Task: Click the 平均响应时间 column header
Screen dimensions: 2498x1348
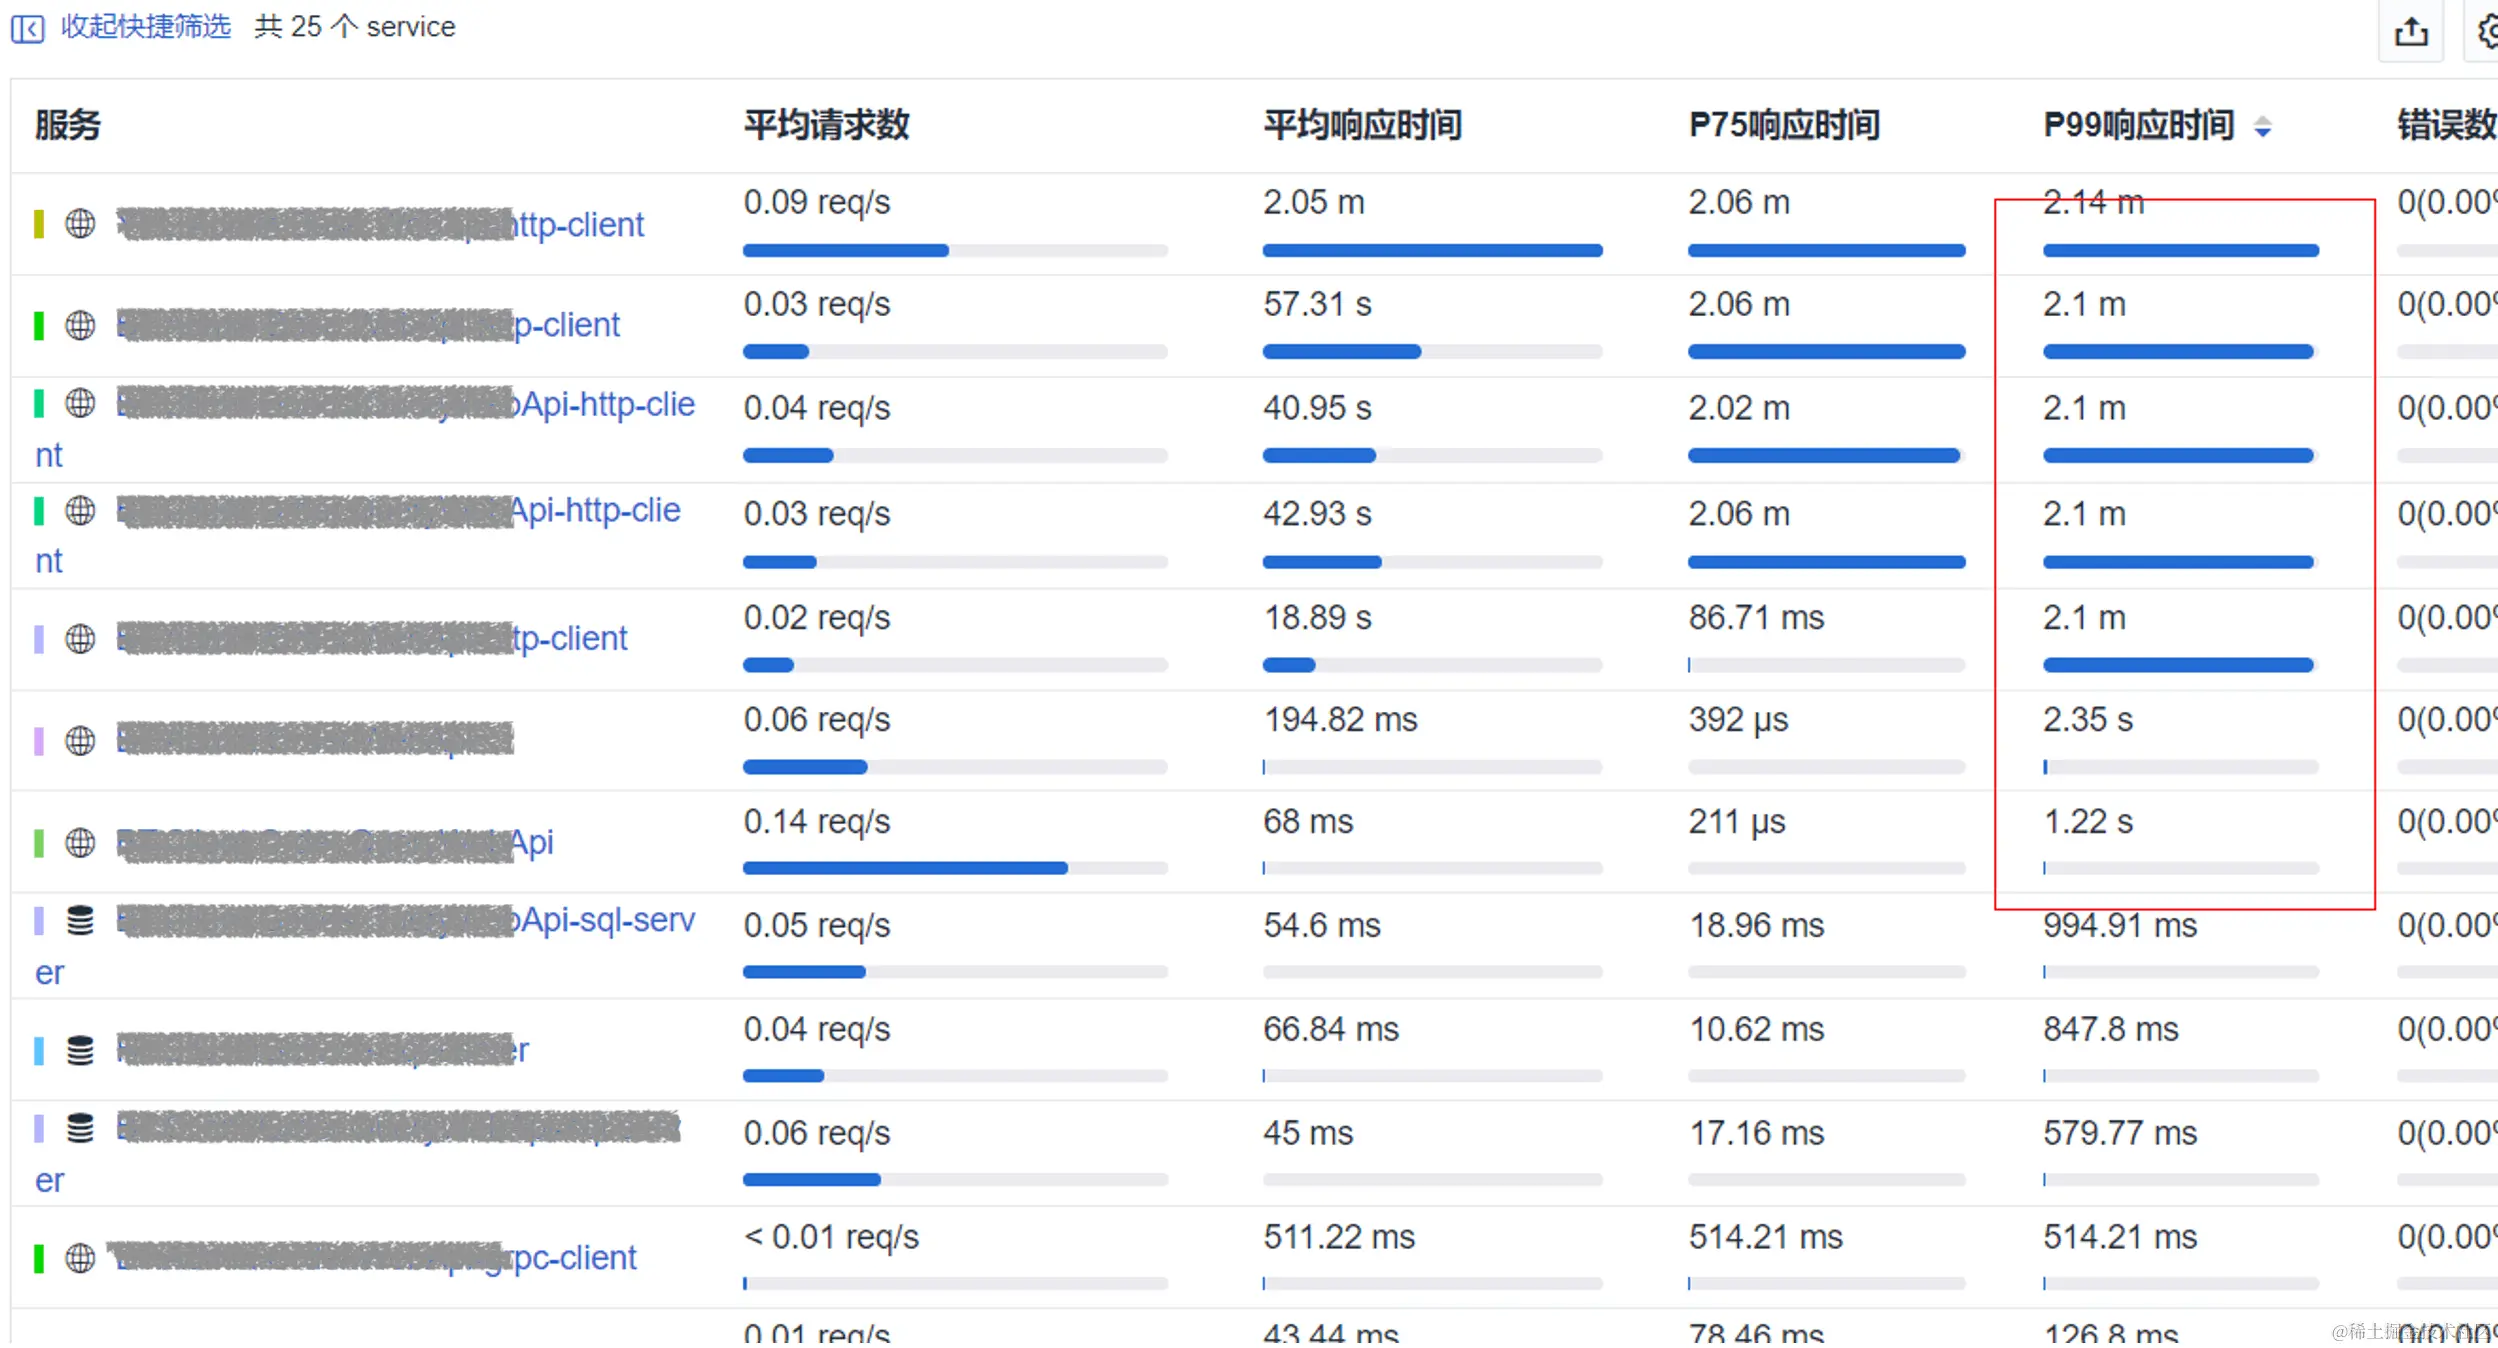Action: click(1362, 125)
